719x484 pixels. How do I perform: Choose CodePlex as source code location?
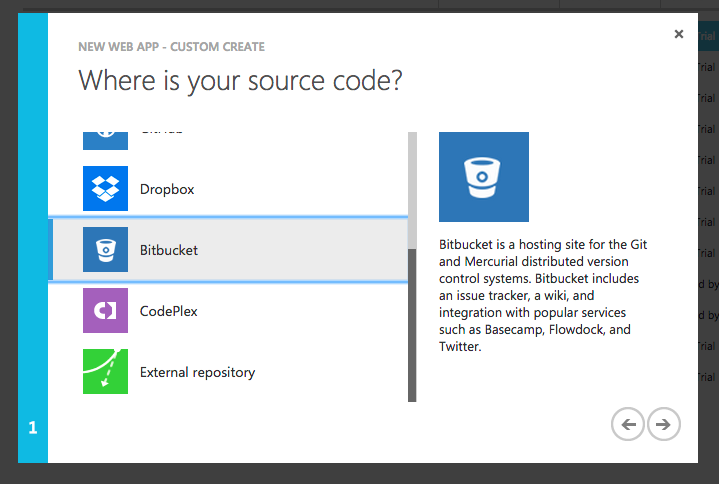[169, 311]
